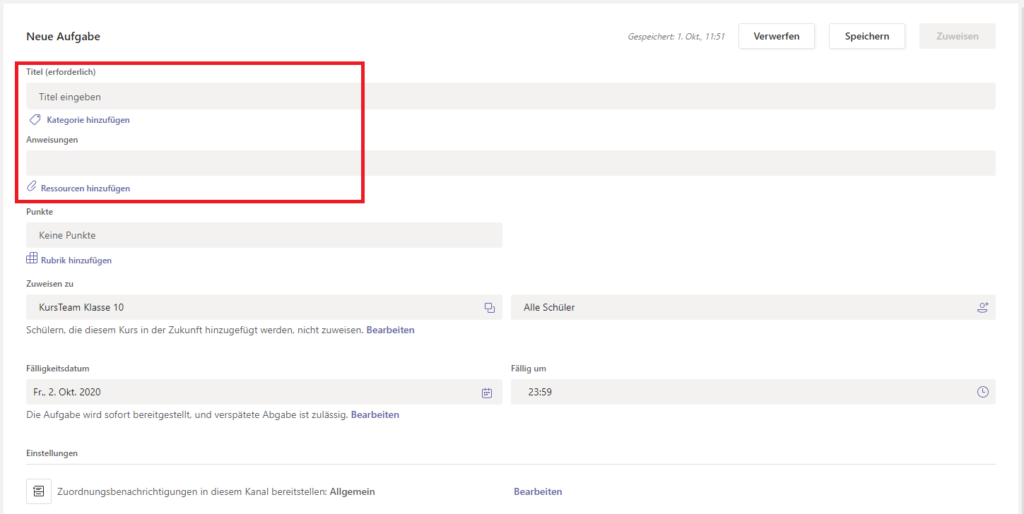Image resolution: width=1024 pixels, height=514 pixels.
Task: Click the channel notification icon
Action: pos(38,491)
